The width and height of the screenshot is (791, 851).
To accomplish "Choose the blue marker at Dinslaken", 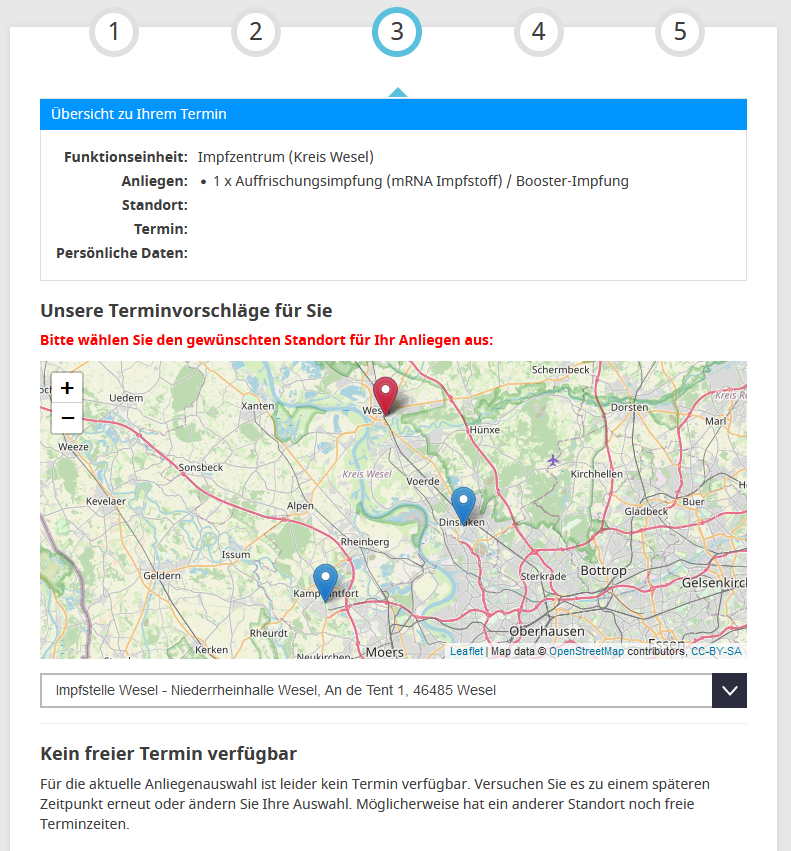I will tap(464, 505).
